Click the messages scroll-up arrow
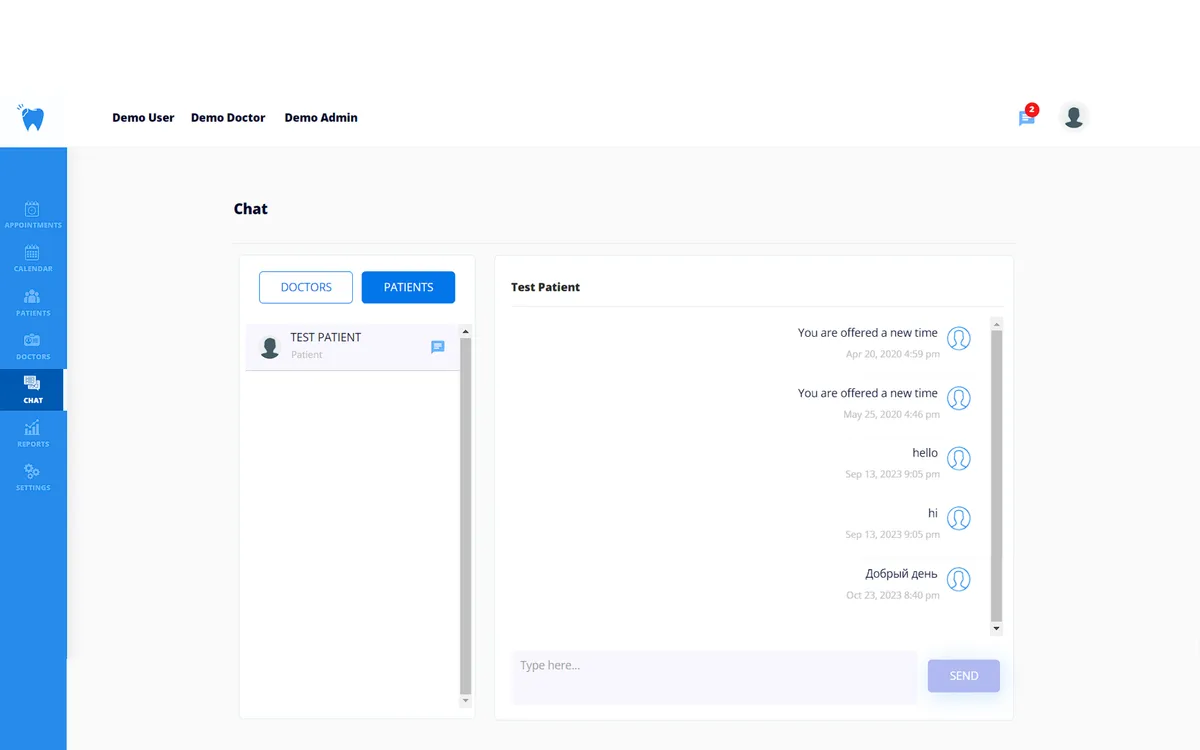 click(x=996, y=324)
